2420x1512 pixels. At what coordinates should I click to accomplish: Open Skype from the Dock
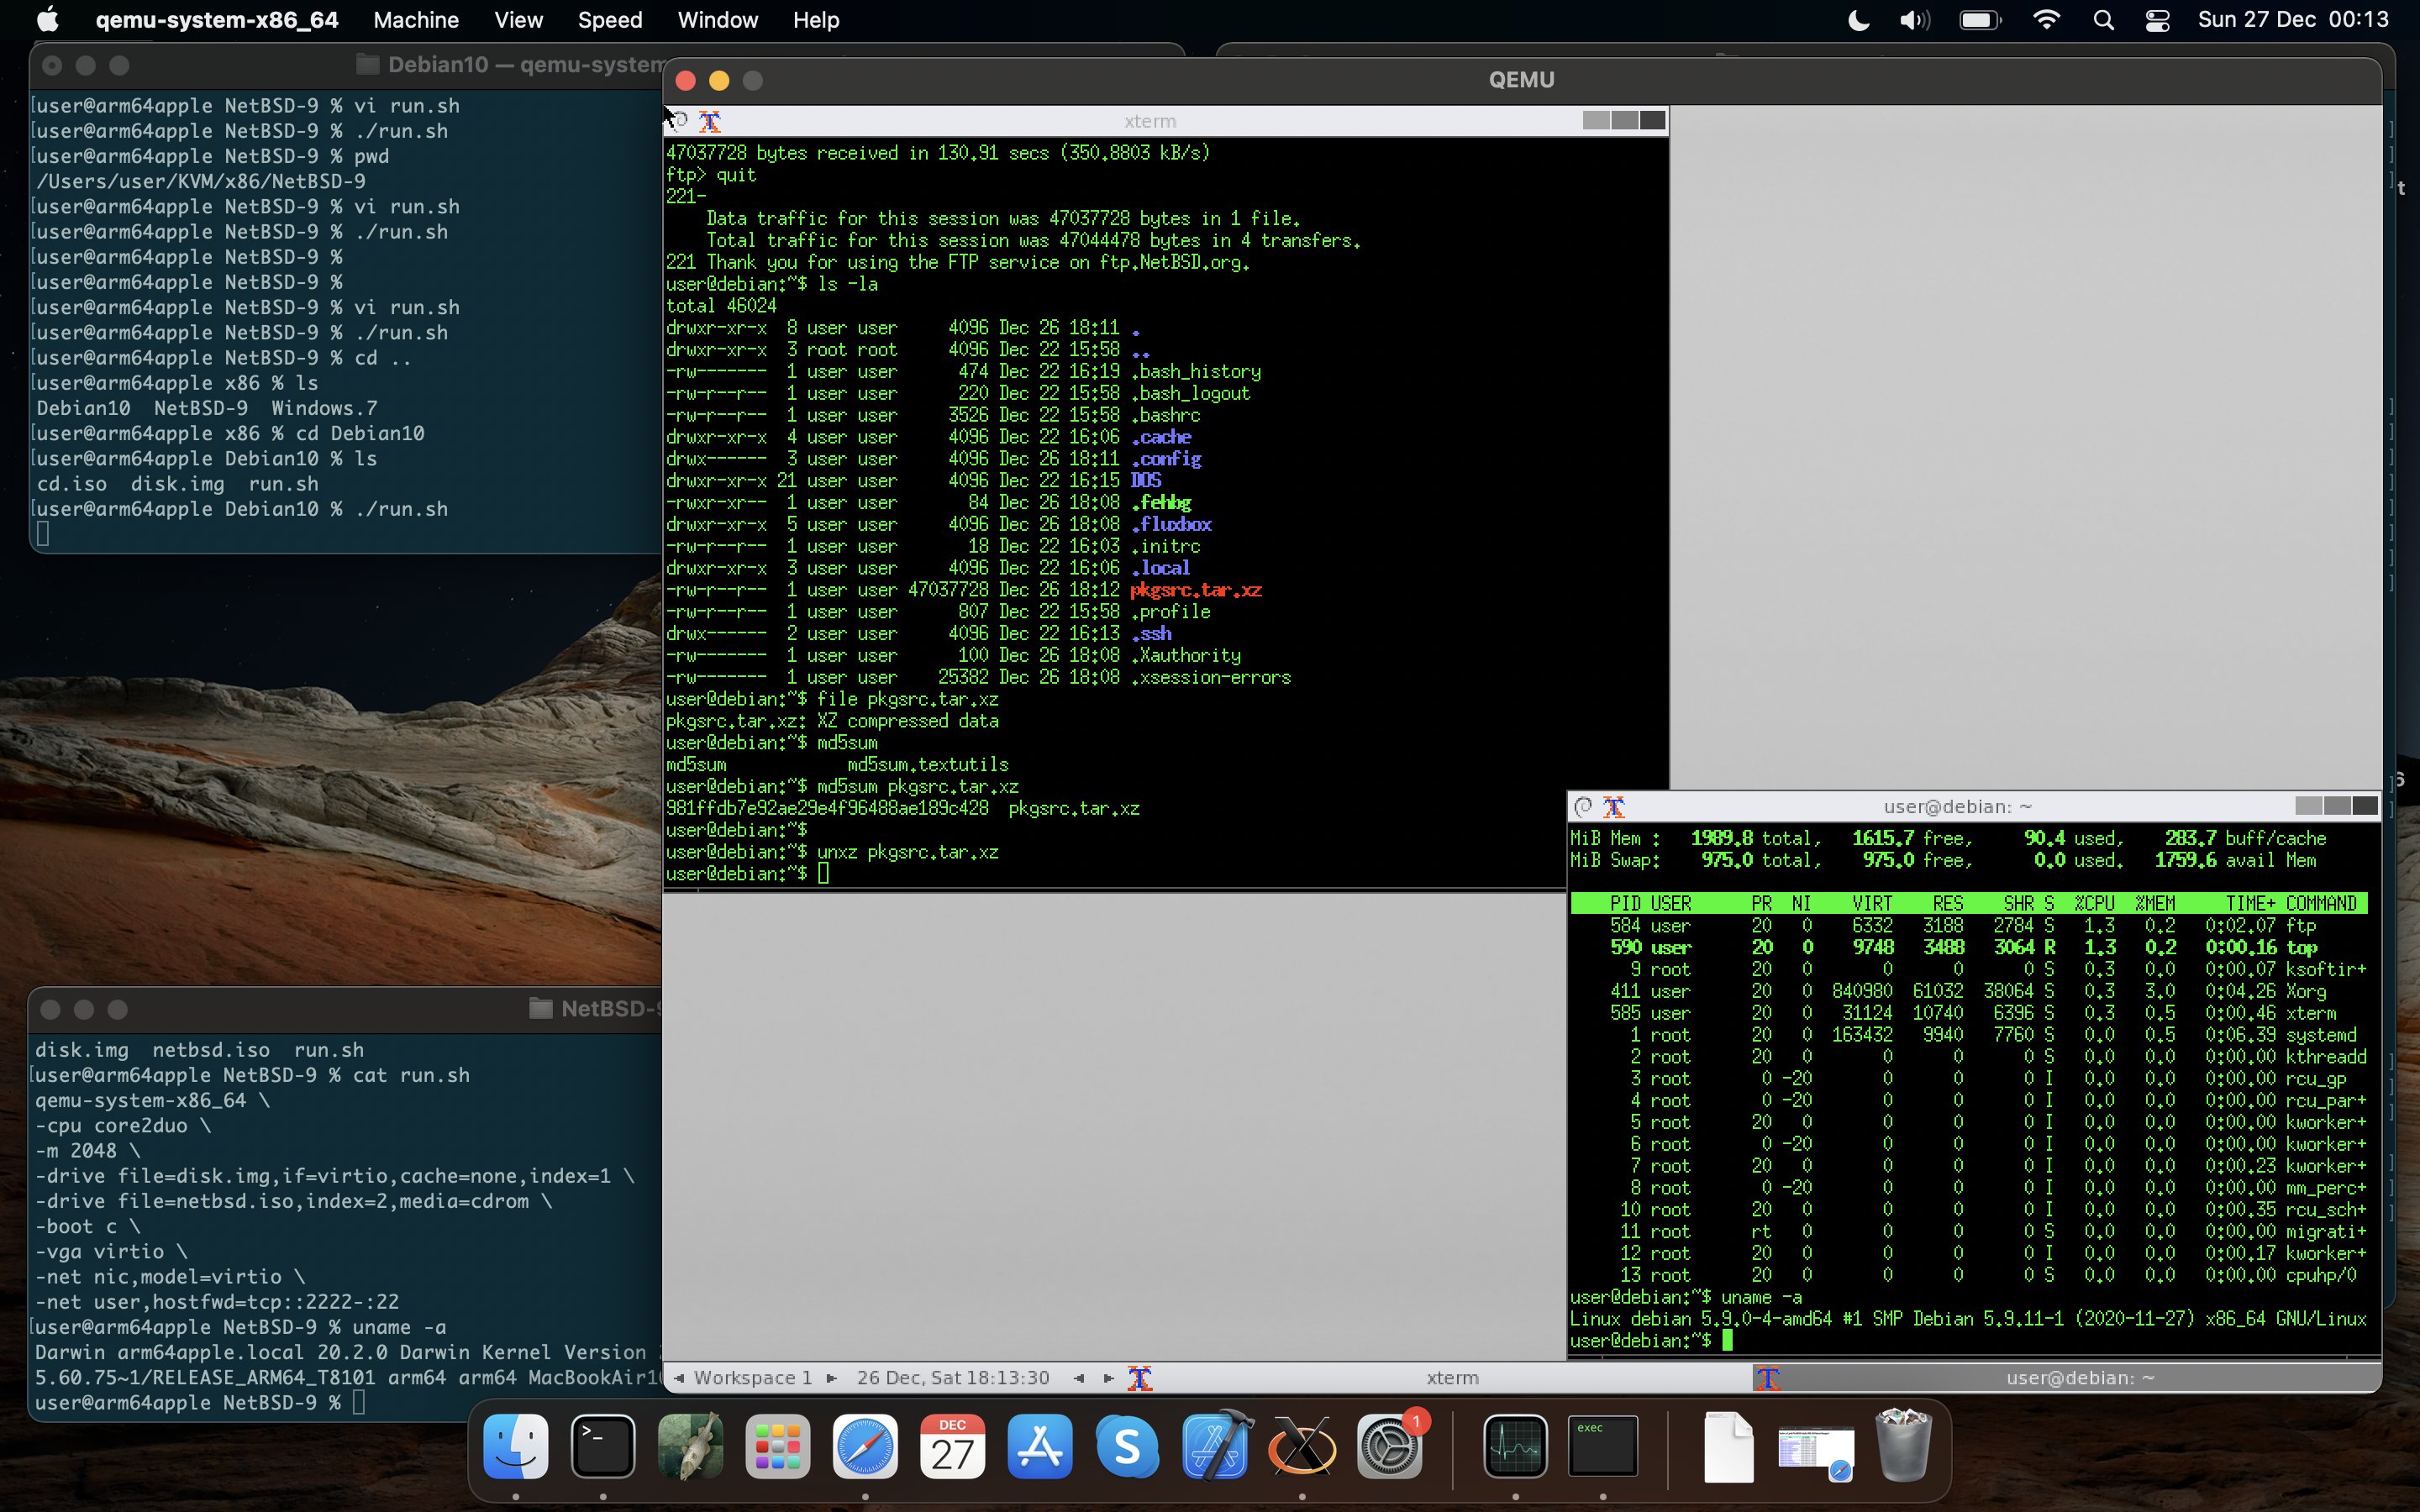pos(1127,1447)
